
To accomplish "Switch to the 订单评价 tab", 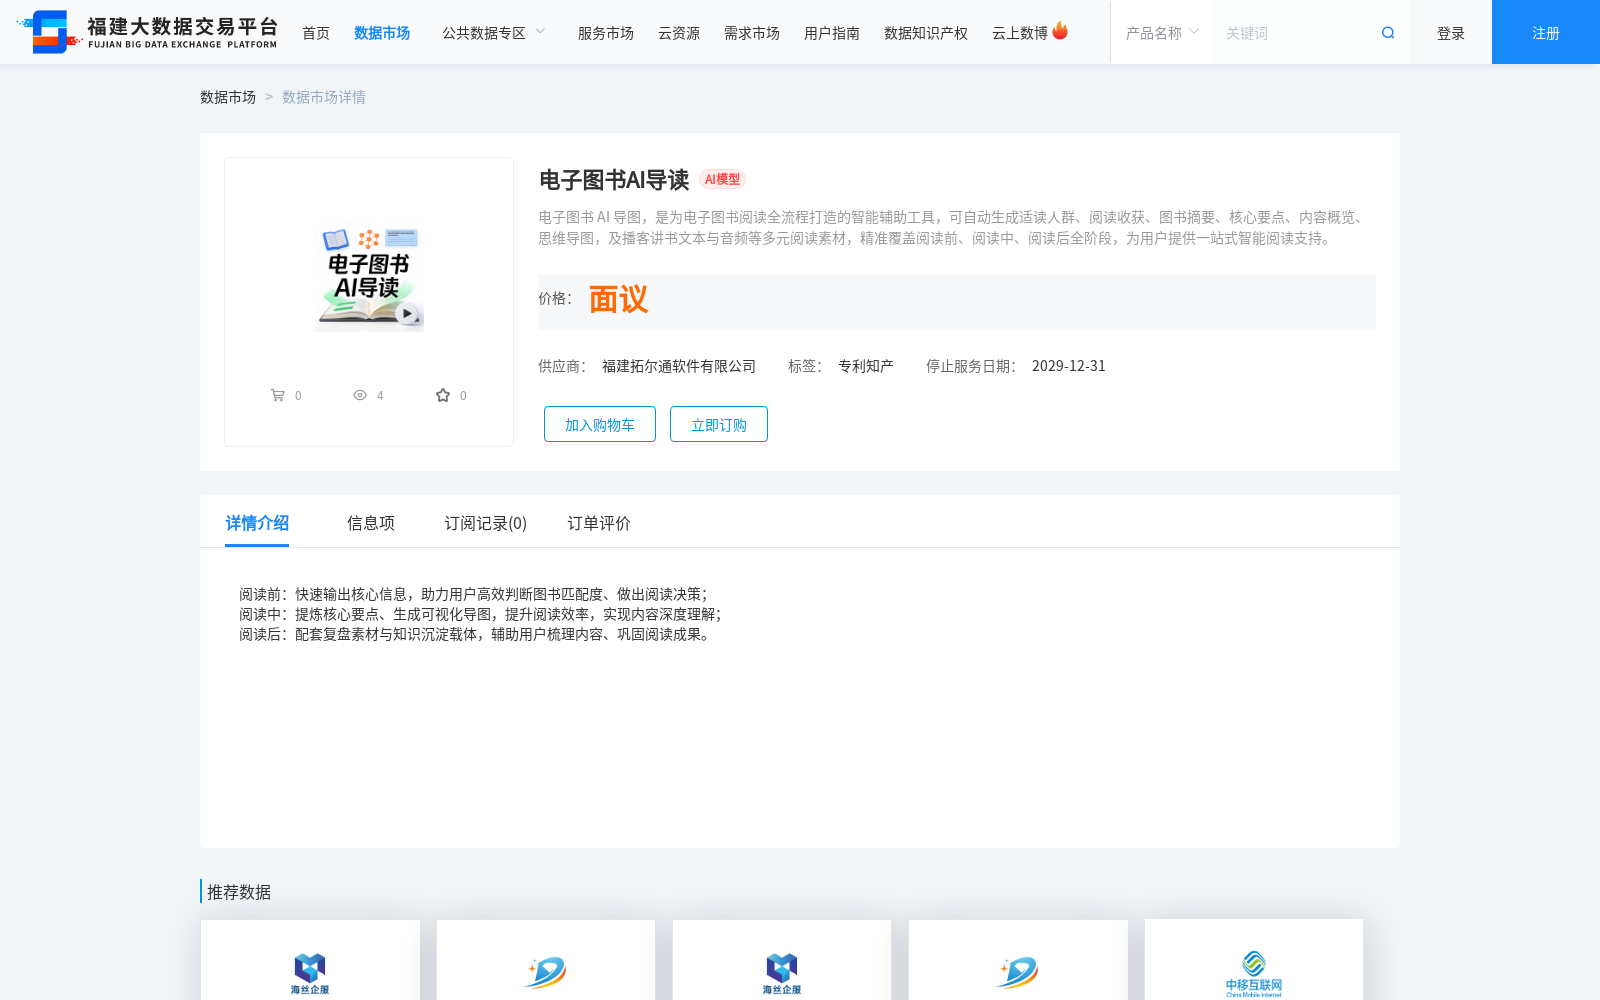I will [599, 523].
